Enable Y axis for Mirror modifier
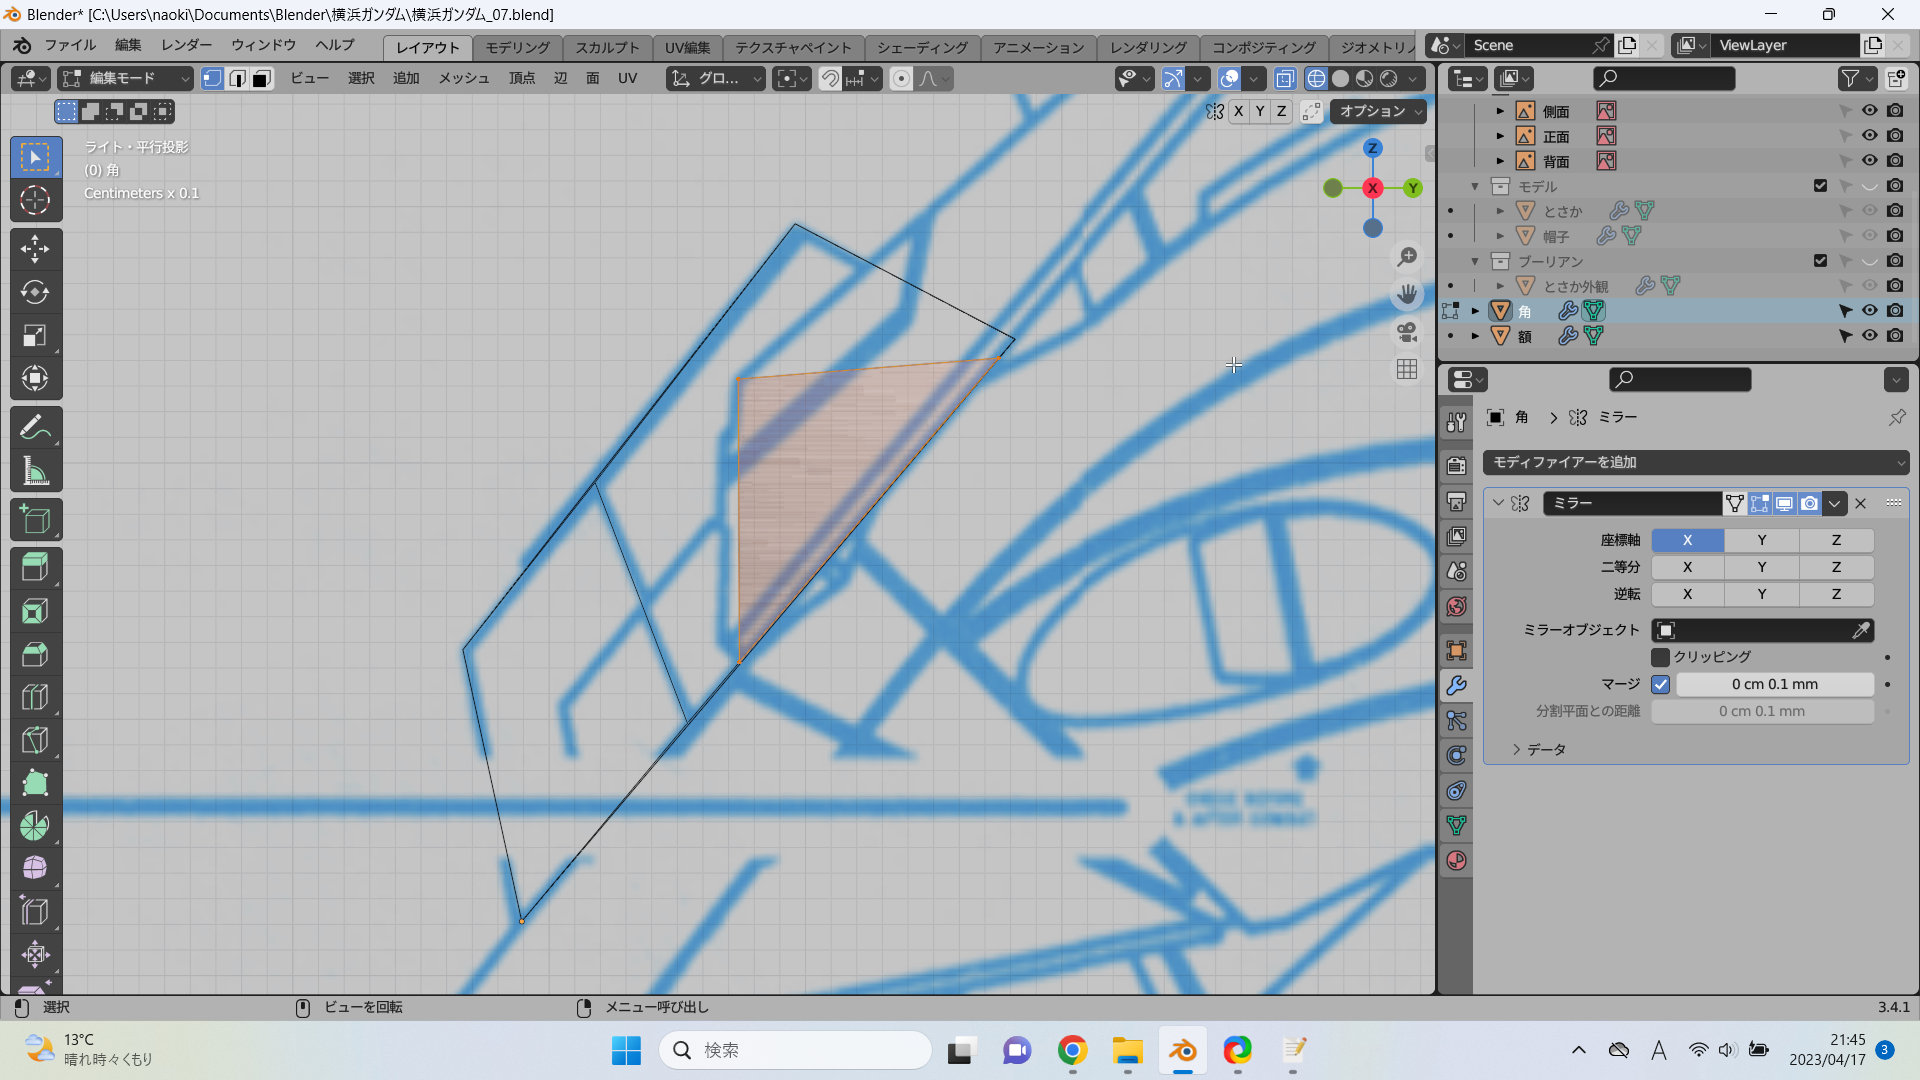The height and width of the screenshot is (1080, 1920). coord(1761,540)
